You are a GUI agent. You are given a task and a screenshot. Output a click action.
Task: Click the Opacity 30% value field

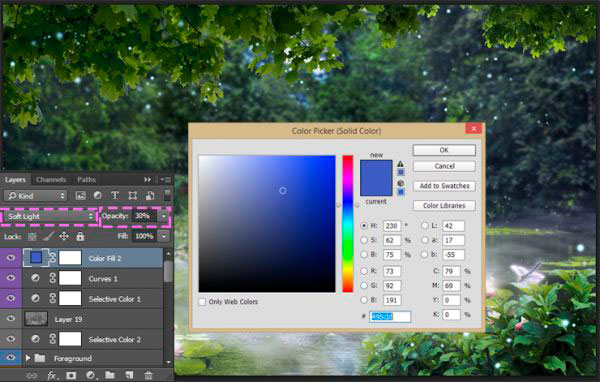point(143,216)
